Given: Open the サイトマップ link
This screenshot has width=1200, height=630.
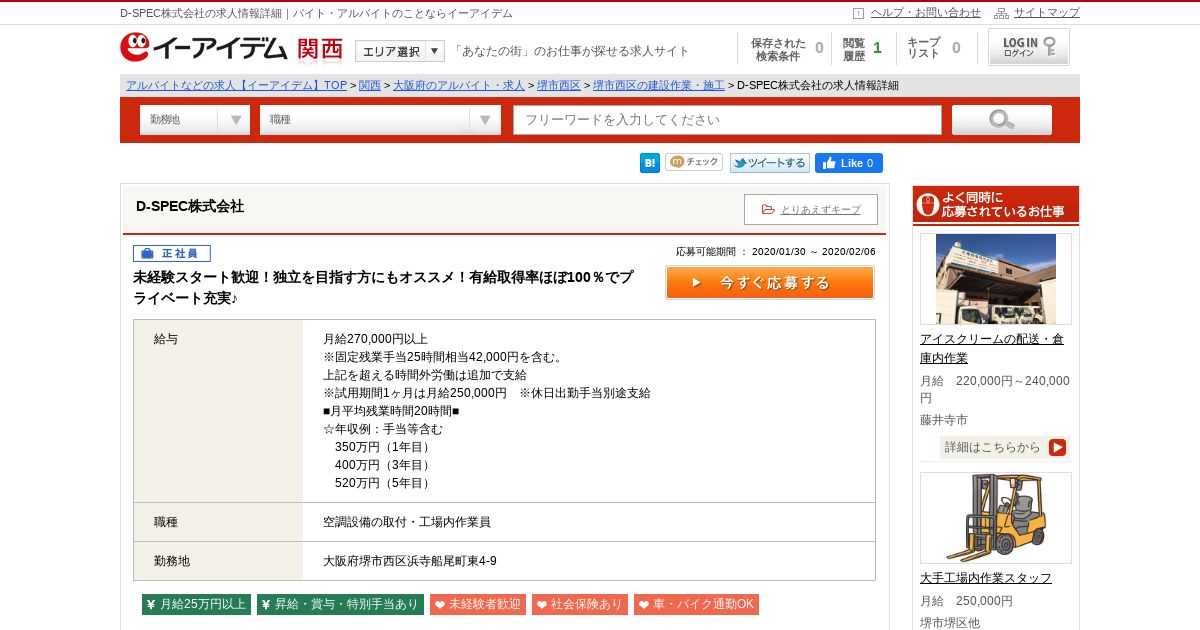Looking at the screenshot, I should pos(1047,13).
